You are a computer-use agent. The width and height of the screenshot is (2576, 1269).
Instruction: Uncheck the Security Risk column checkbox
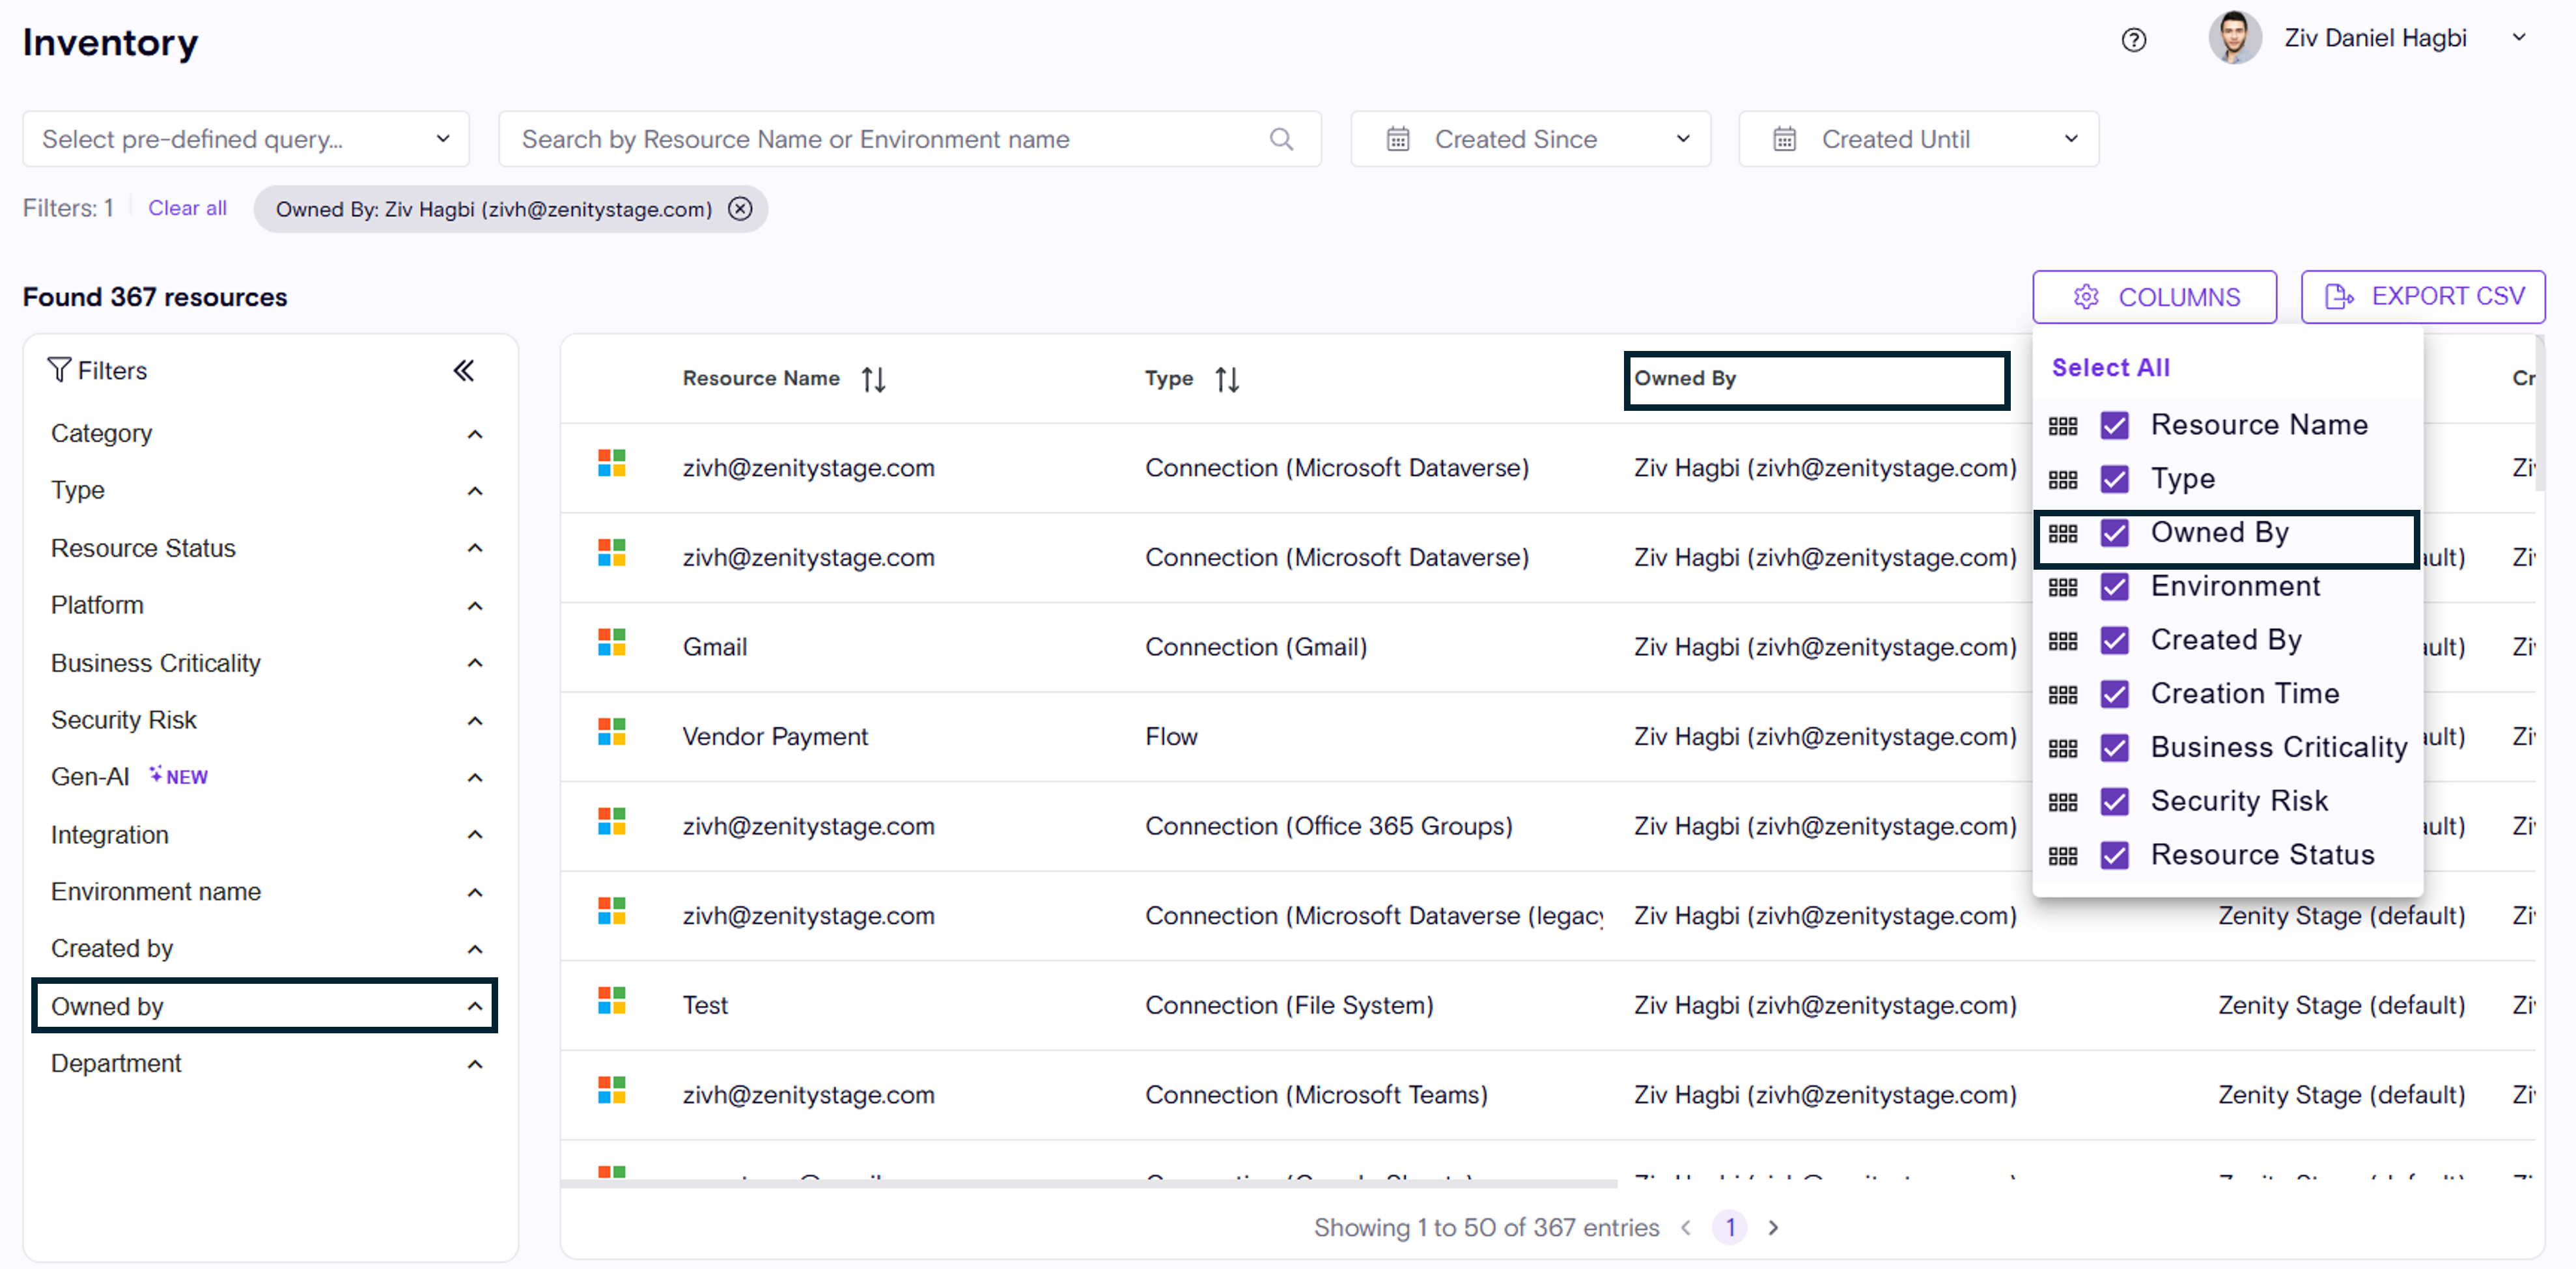point(2114,802)
